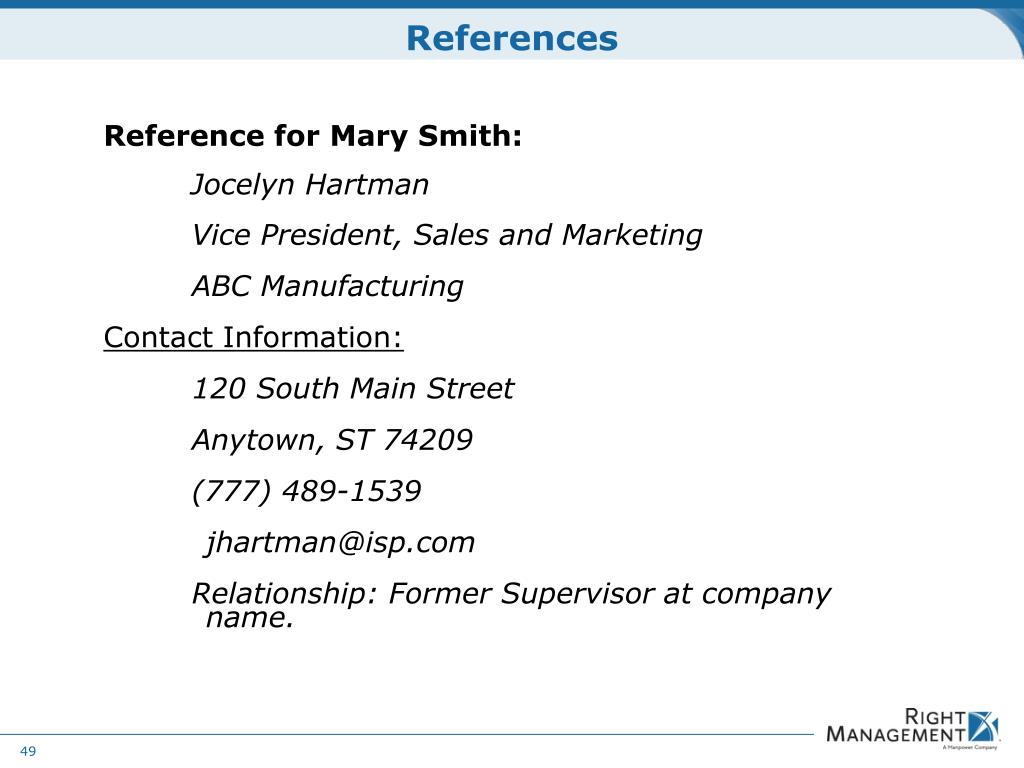Click slide number 49 in footer

(28, 751)
